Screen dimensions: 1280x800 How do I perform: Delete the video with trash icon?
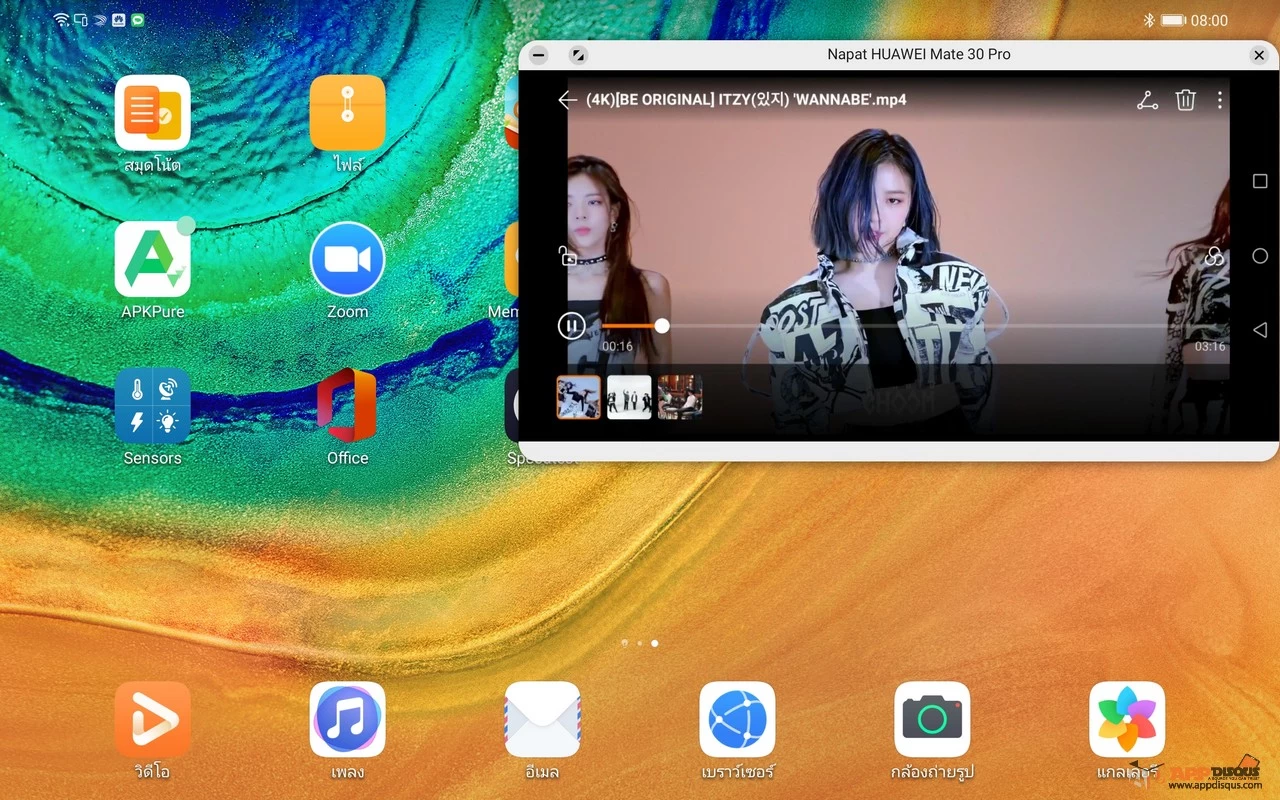[1185, 100]
